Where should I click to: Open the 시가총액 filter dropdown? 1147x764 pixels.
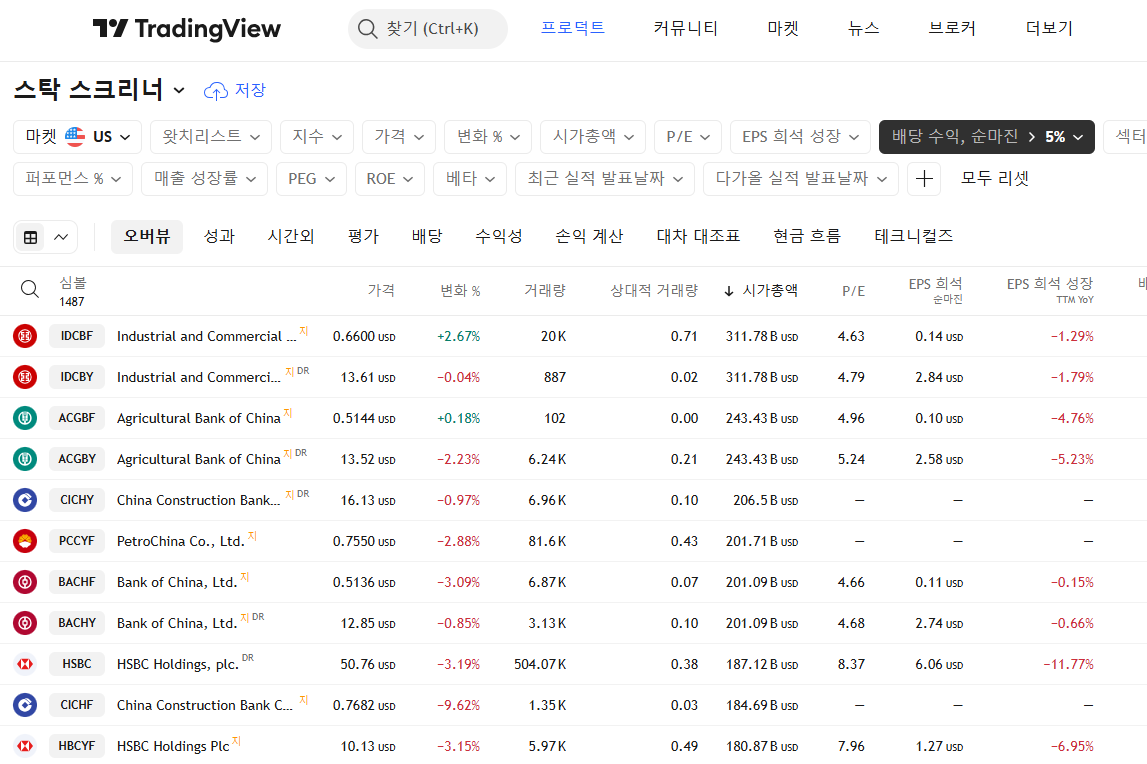coord(593,137)
